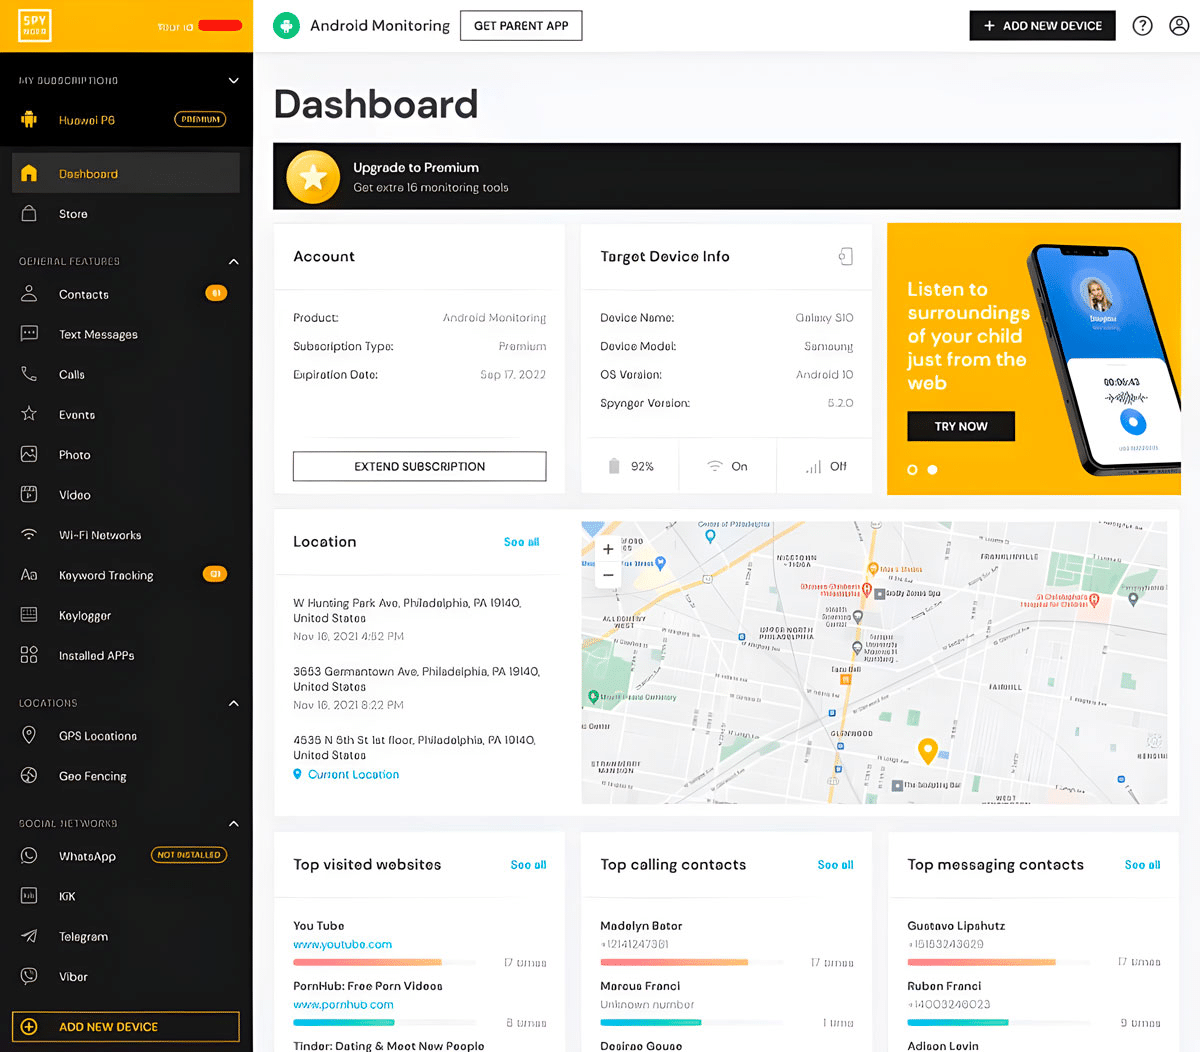1200x1052 pixels.
Task: Open the www.youtube.com link
Action: 342,944
